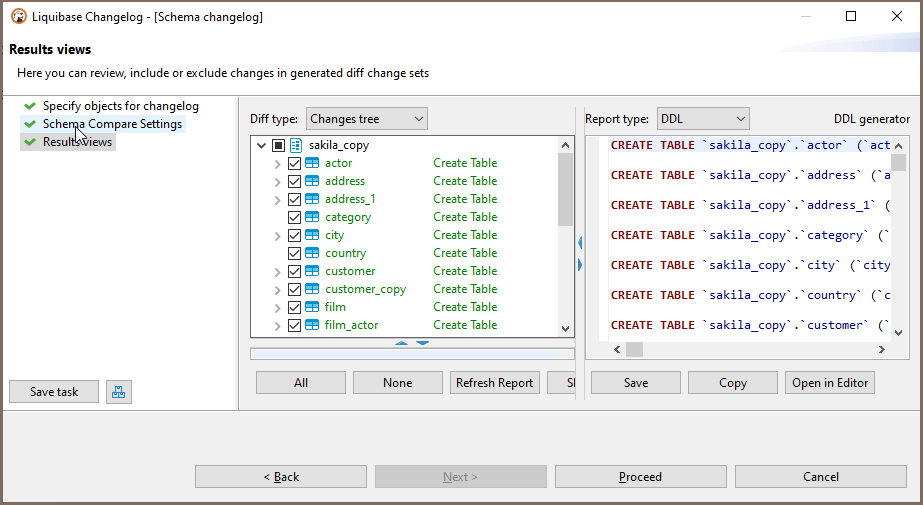Open the Report type DDL dropdown

pos(702,119)
